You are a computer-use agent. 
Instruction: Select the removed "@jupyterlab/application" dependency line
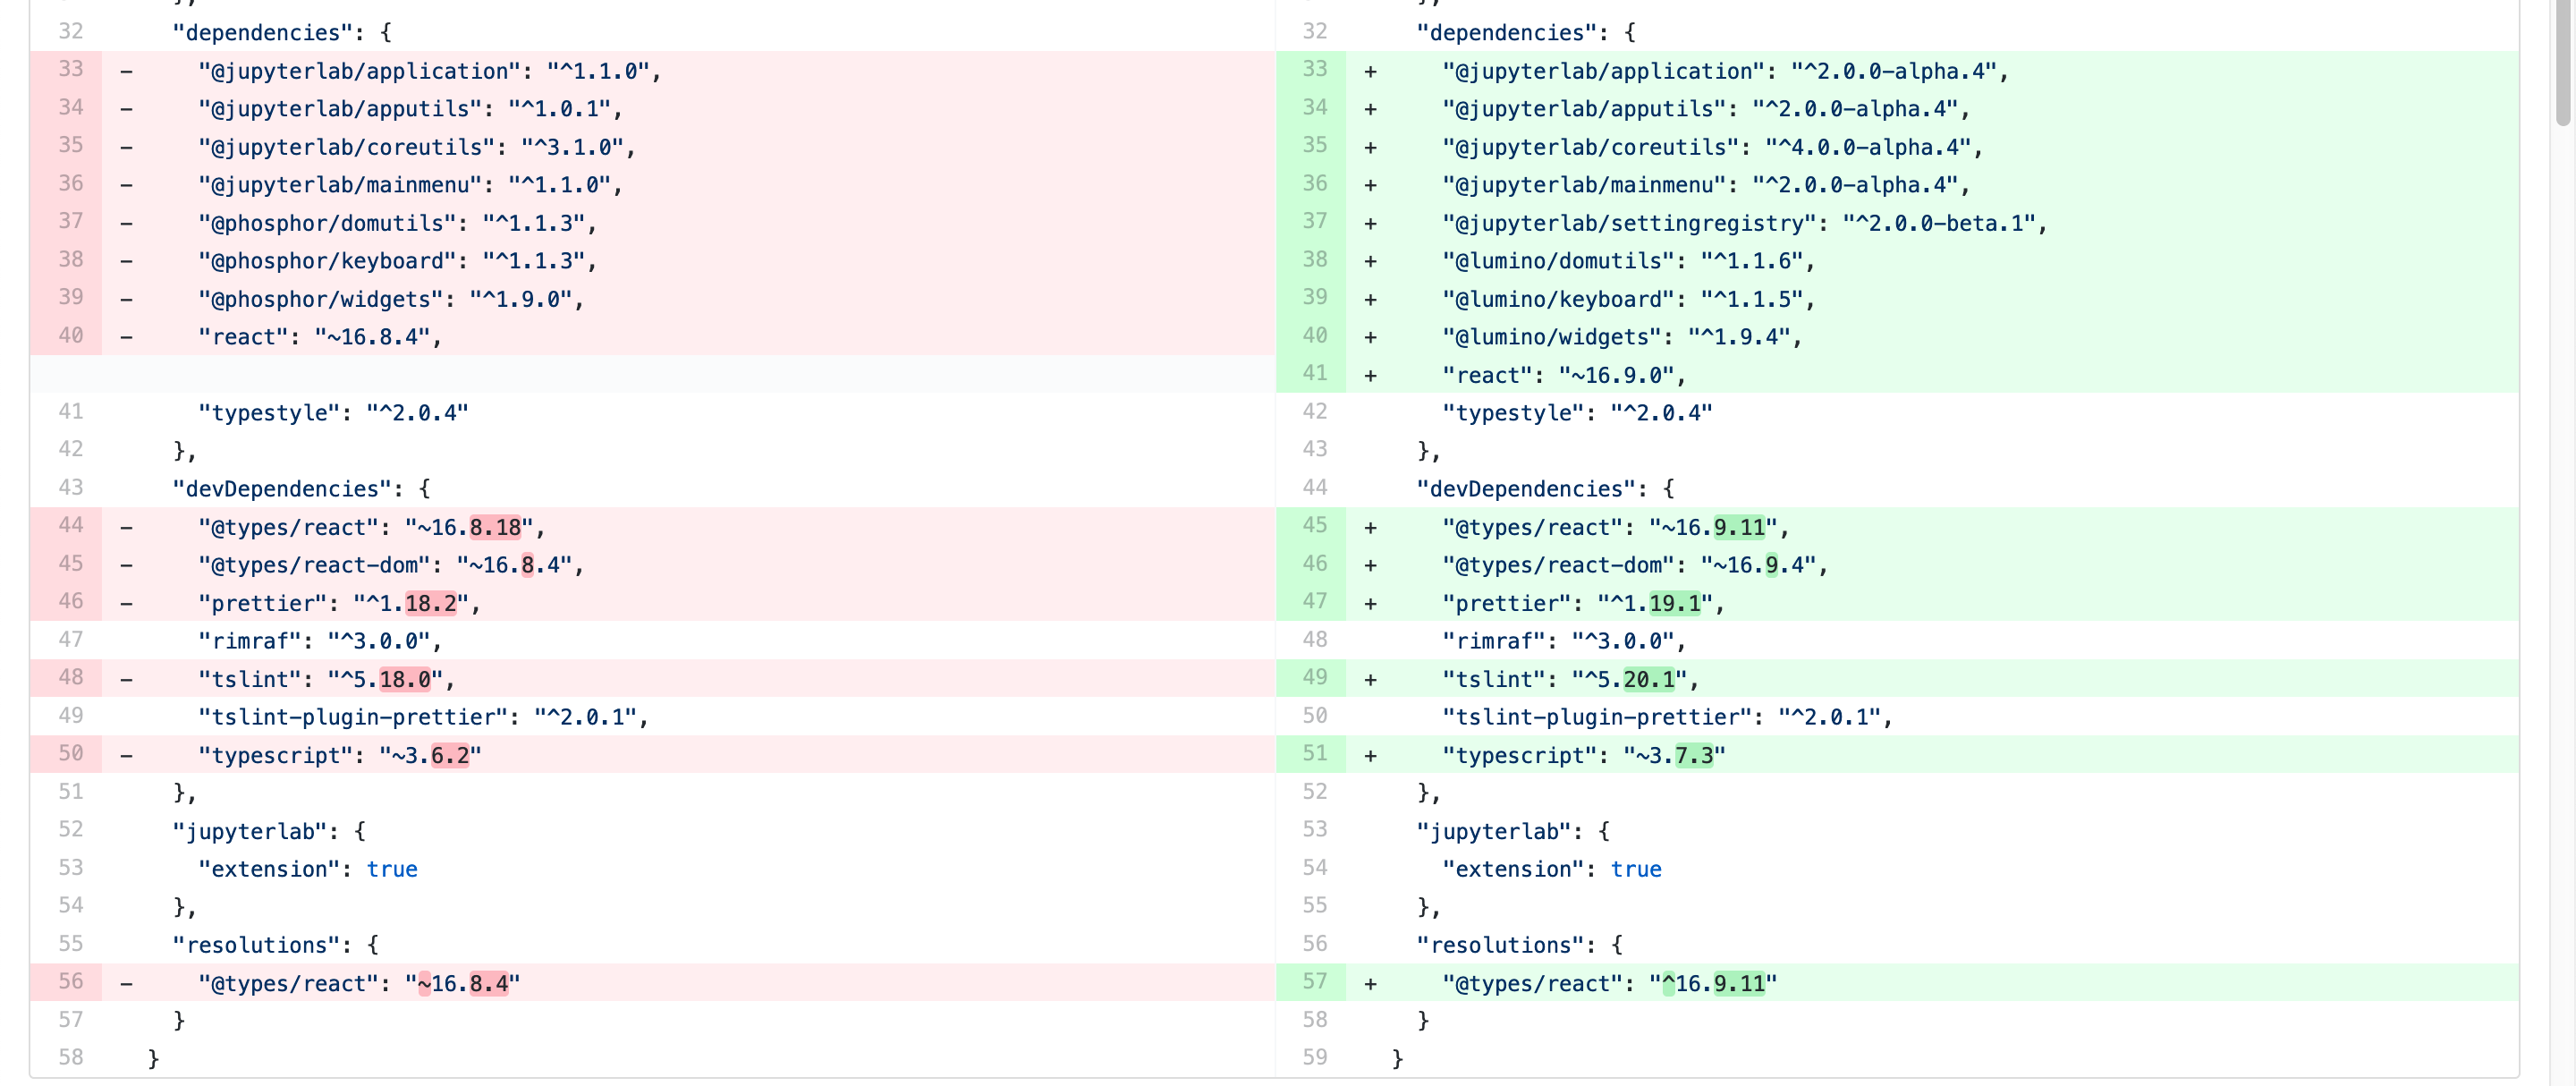tap(430, 69)
